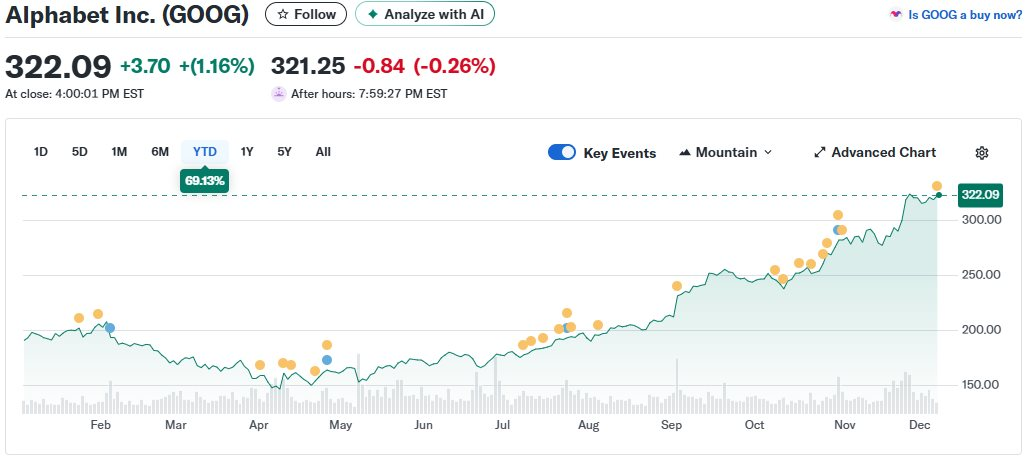Image resolution: width=1031 pixels, height=460 pixels.
Task: Click the orange event marker near September
Action: 677,286
